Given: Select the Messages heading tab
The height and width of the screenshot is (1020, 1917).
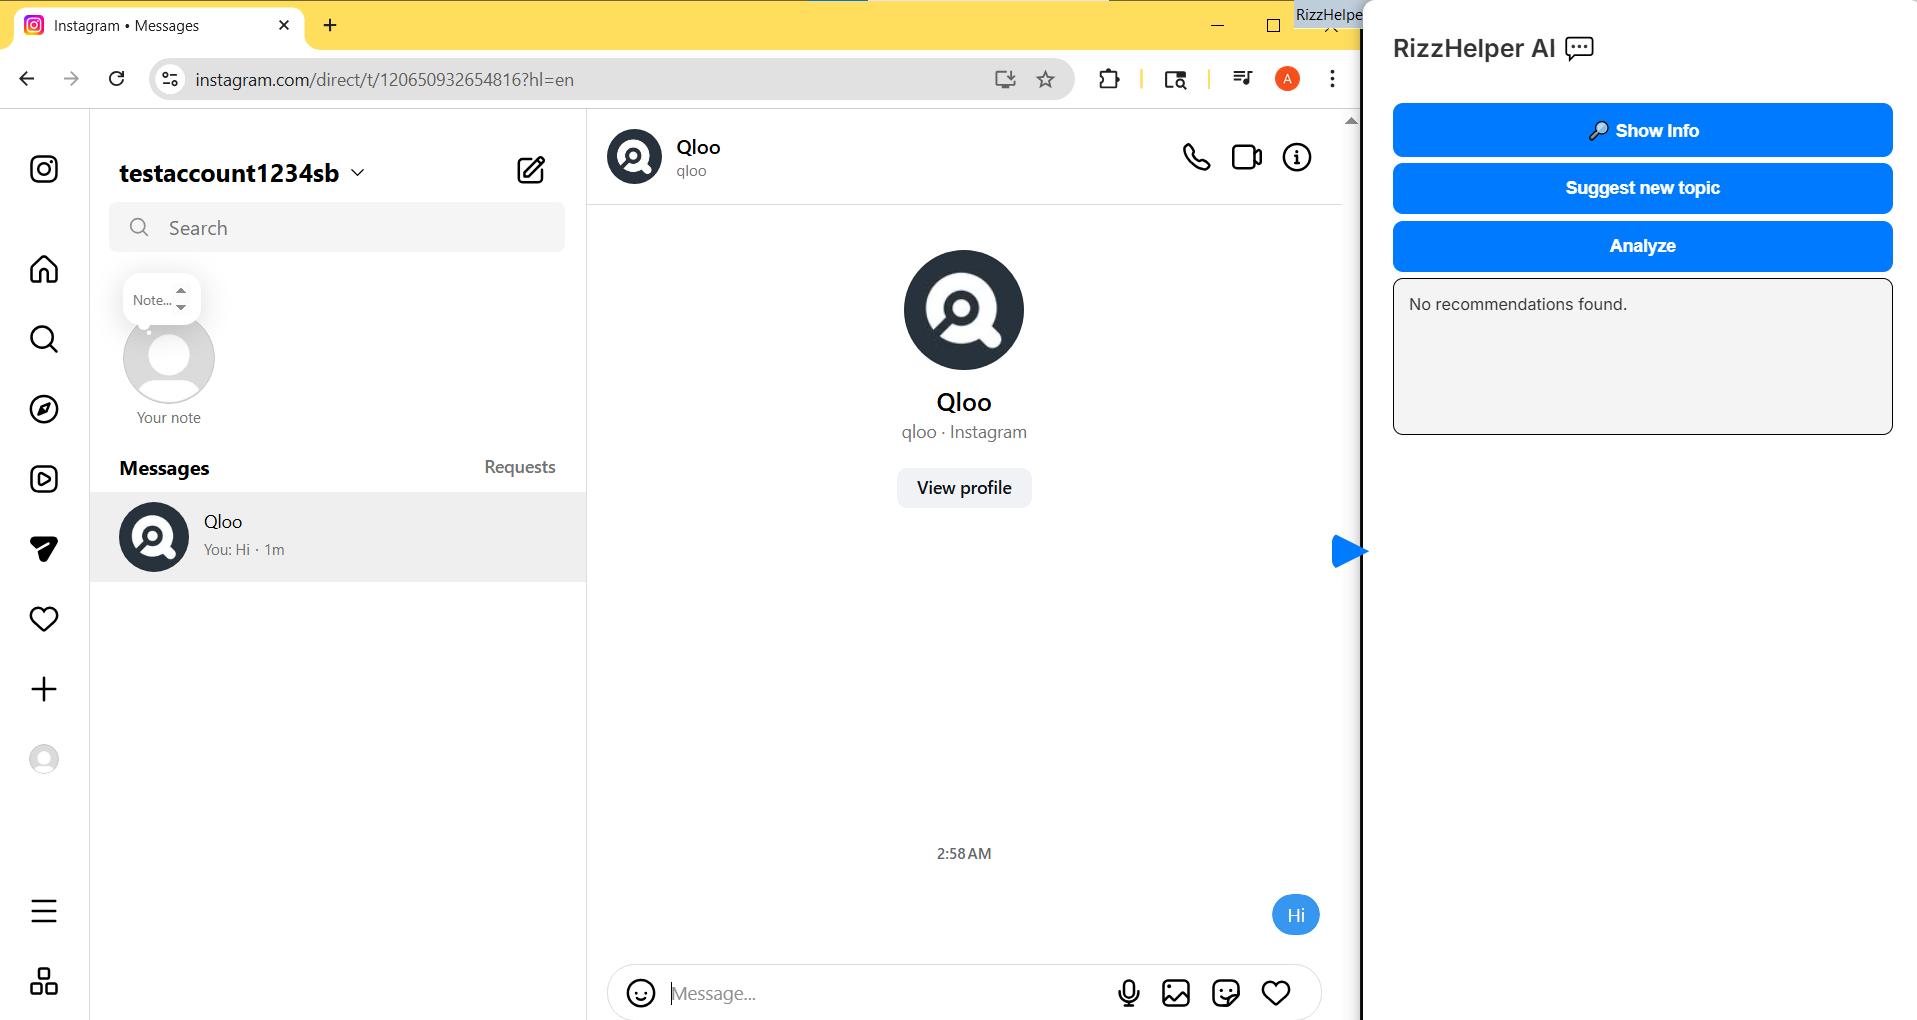Looking at the screenshot, I should click(164, 468).
